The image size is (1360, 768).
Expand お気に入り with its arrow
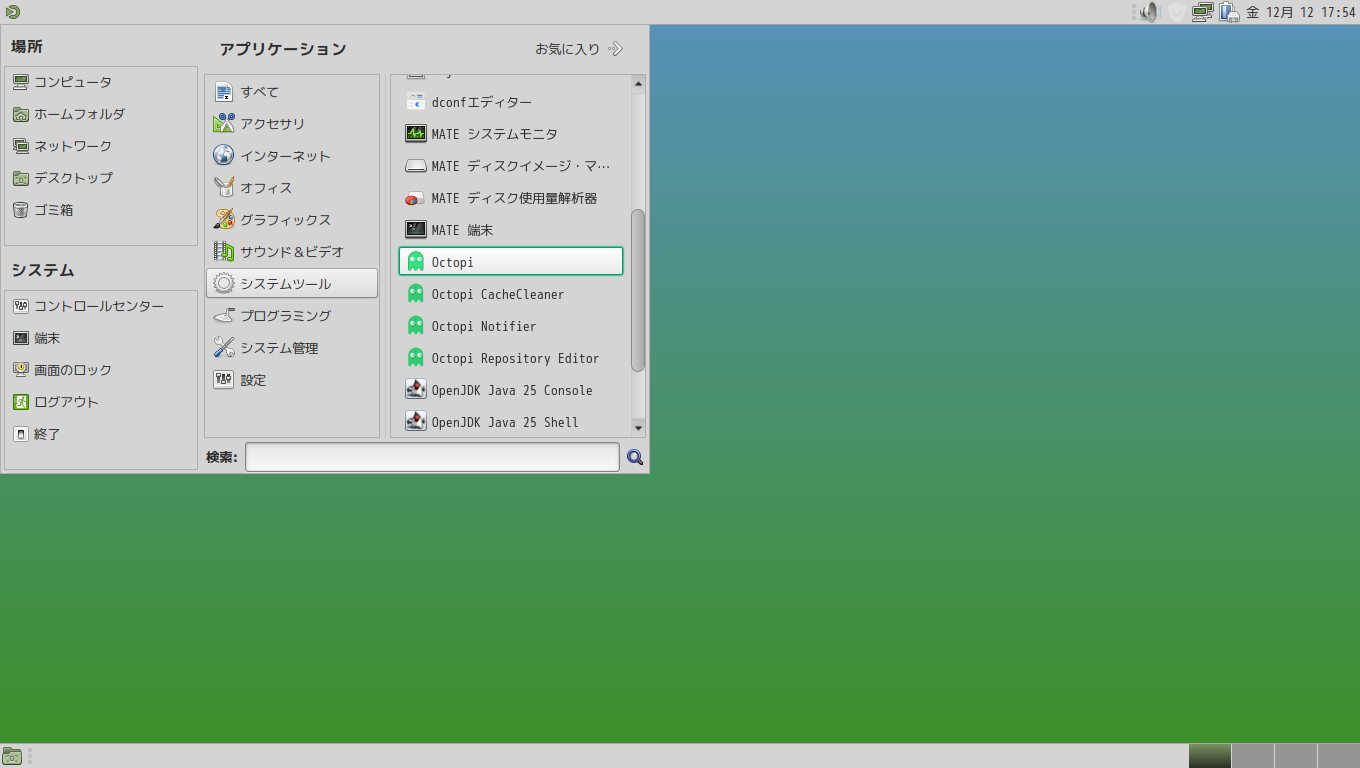tap(615, 47)
